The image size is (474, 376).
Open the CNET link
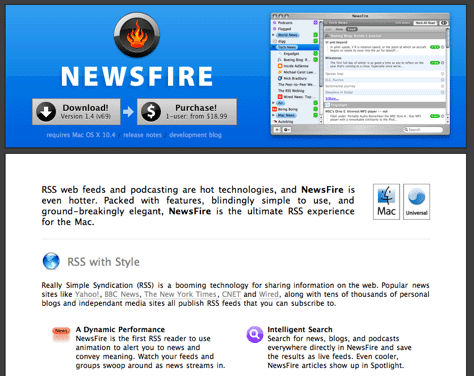[231, 294]
